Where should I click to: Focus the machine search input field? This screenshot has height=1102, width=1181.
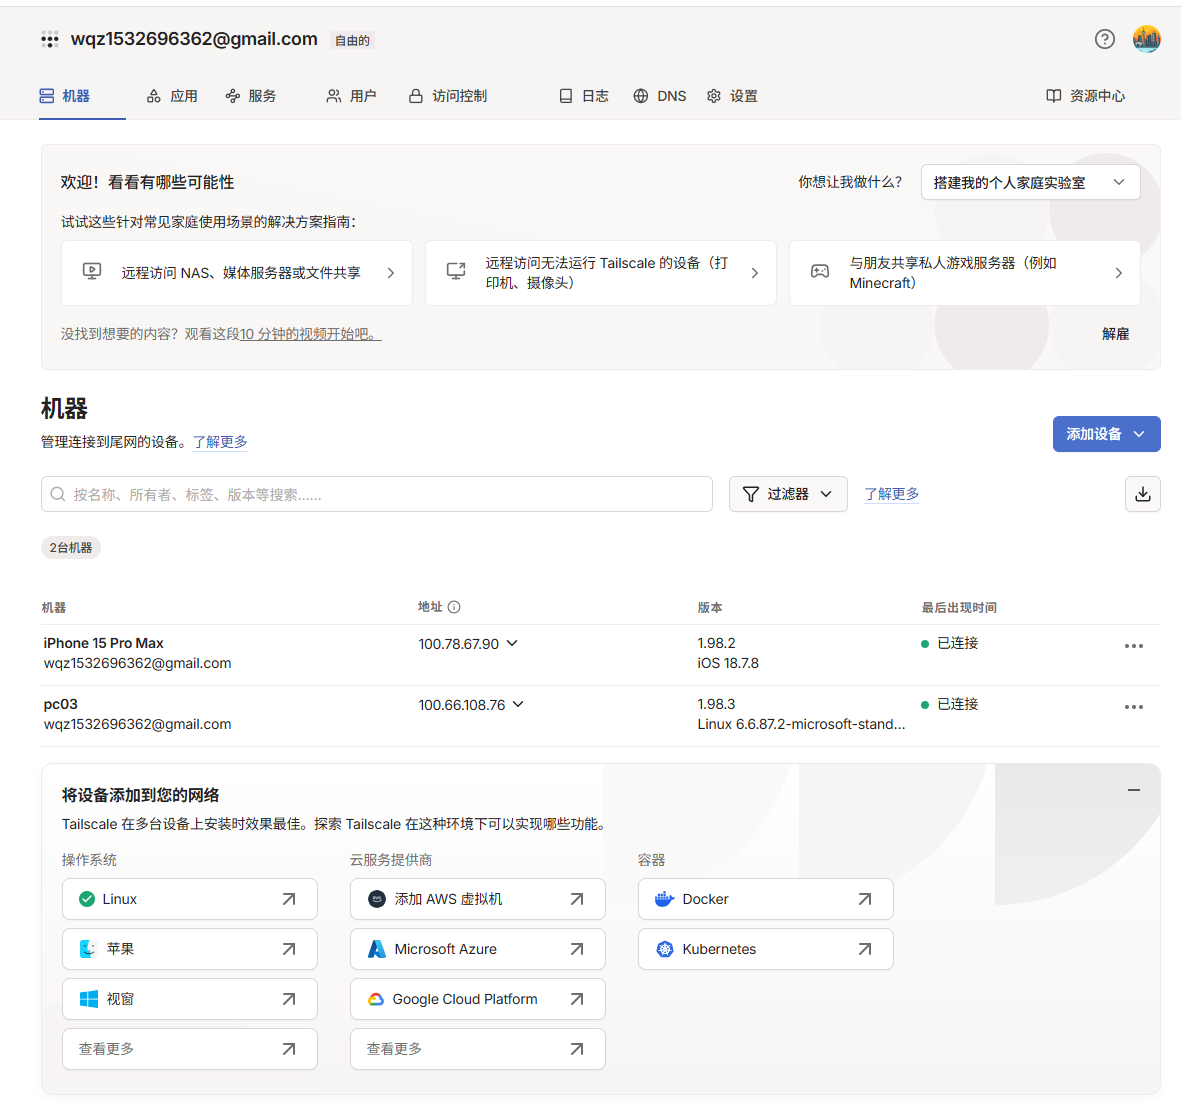377,494
